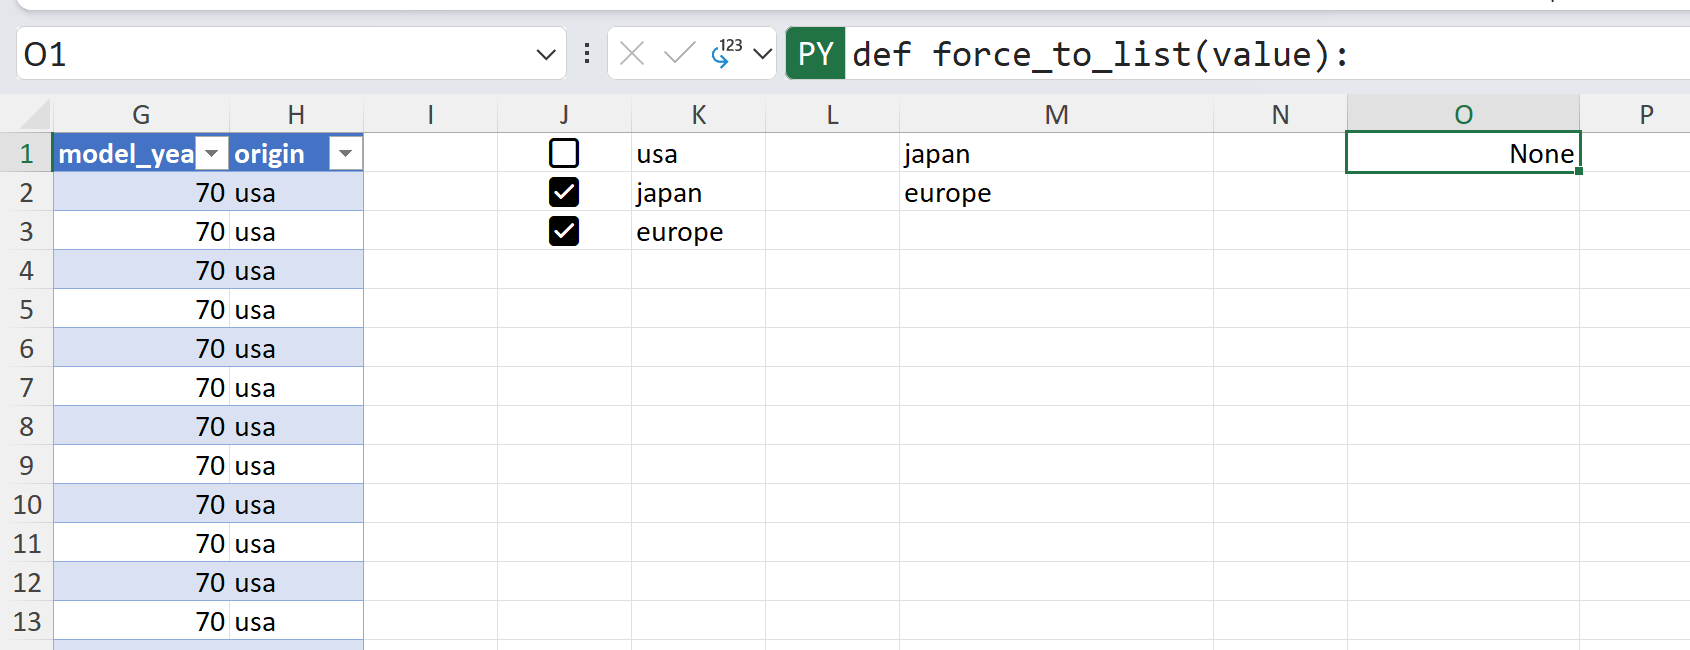Click the usa value in row 13
This screenshot has width=1690, height=650.
point(255,622)
